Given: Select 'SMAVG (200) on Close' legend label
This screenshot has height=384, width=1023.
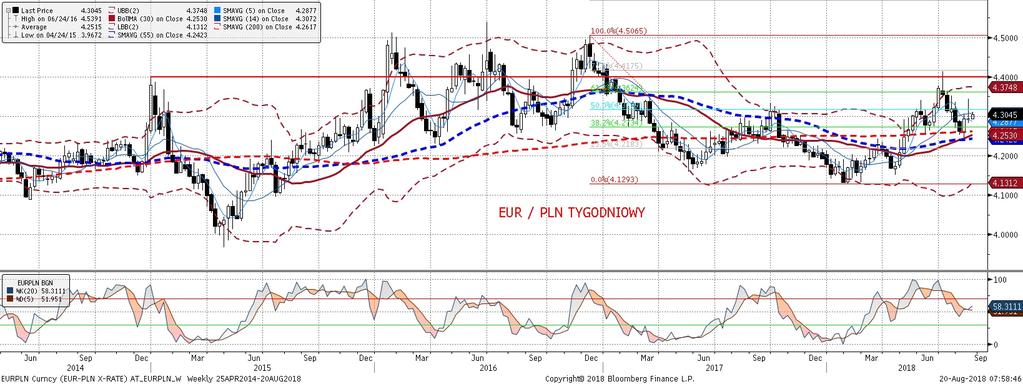Looking at the screenshot, I should click(257, 27).
